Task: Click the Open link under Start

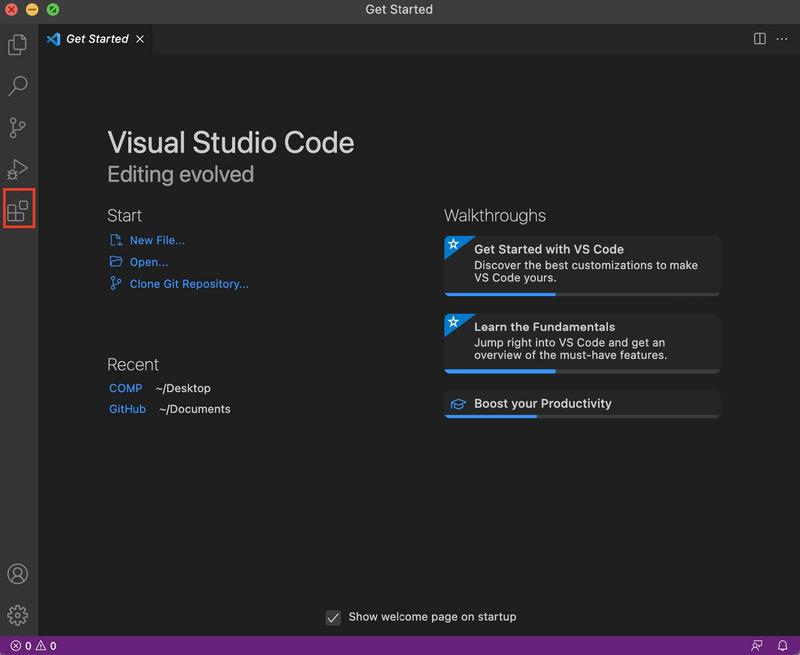Action: click(x=148, y=262)
